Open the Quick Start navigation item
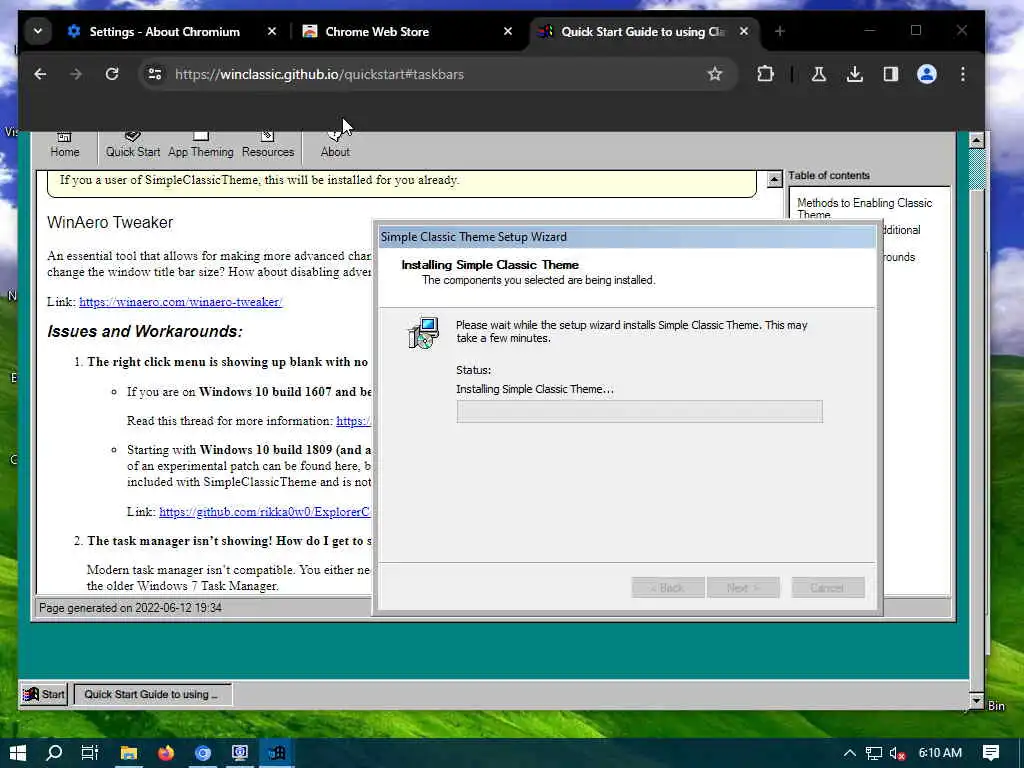This screenshot has width=1024, height=768. pos(133,146)
